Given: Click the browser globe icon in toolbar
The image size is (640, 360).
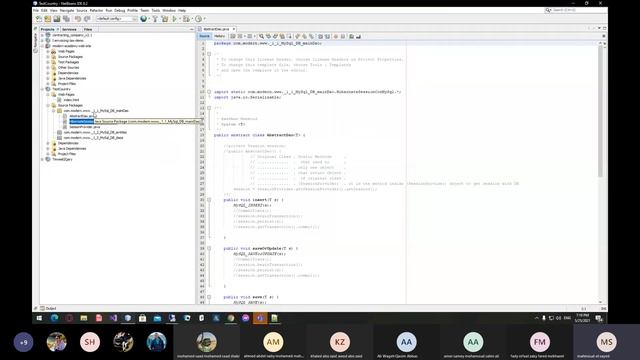Looking at the screenshot, I should click(144, 19).
